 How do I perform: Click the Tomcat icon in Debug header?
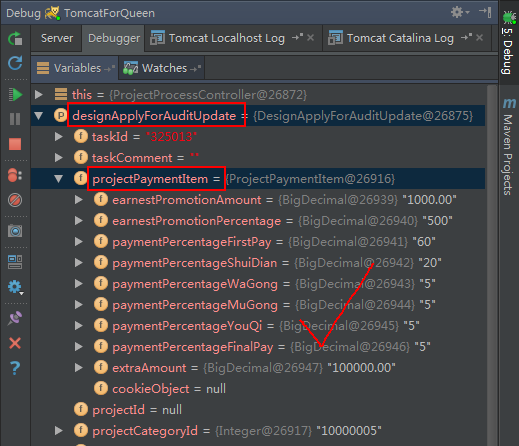click(x=52, y=13)
